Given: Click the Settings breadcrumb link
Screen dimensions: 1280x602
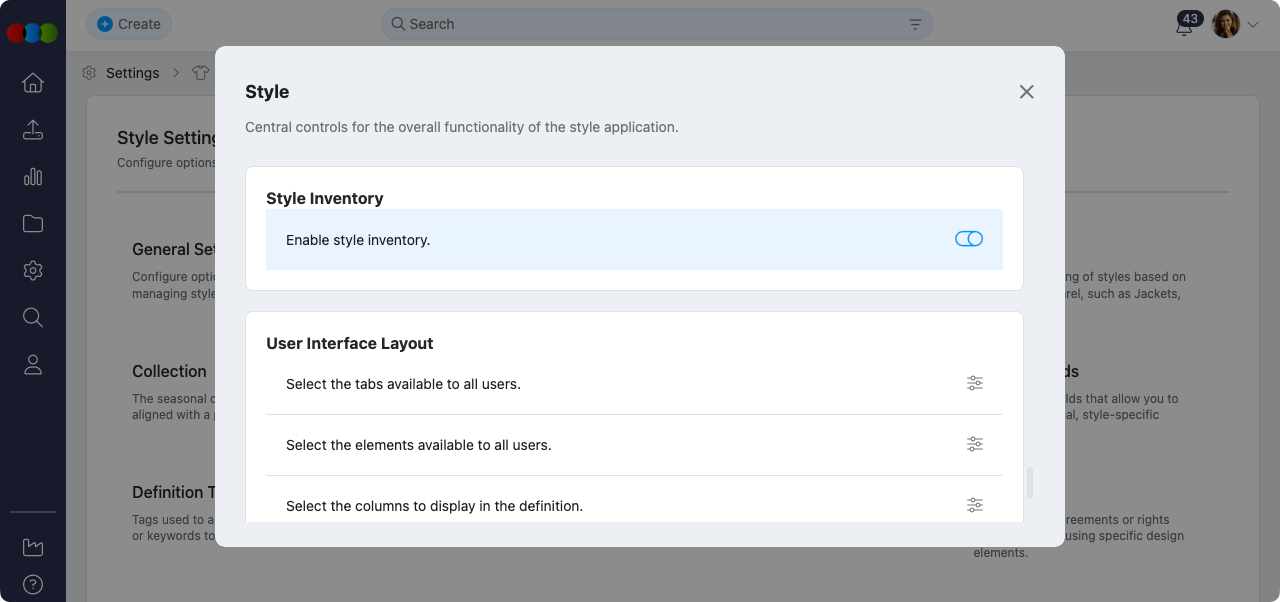Looking at the screenshot, I should pyautogui.click(x=132, y=73).
